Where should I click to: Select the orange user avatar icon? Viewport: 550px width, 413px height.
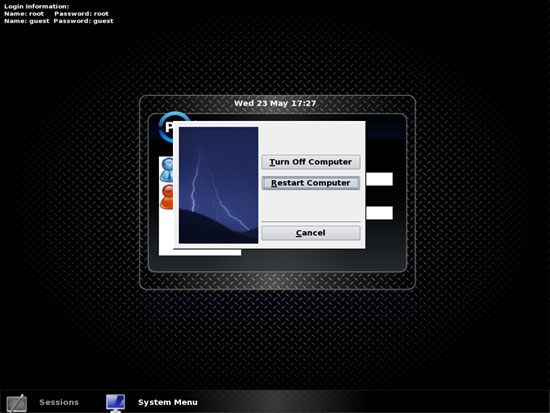(x=167, y=197)
